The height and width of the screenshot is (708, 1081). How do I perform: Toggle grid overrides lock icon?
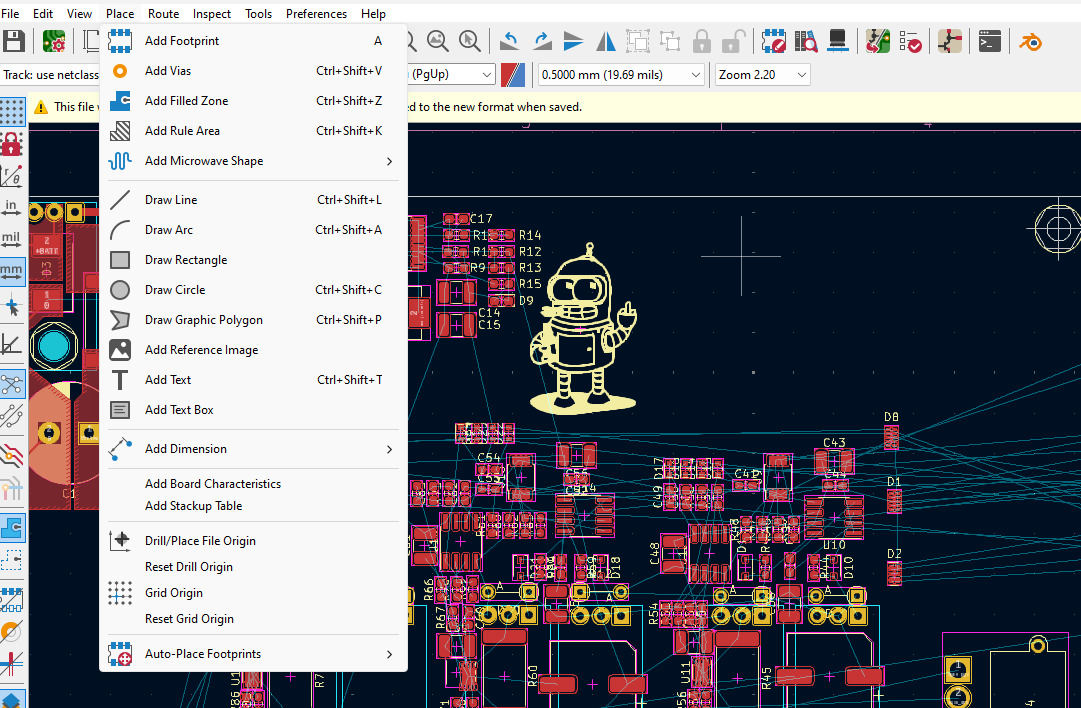coord(12,144)
